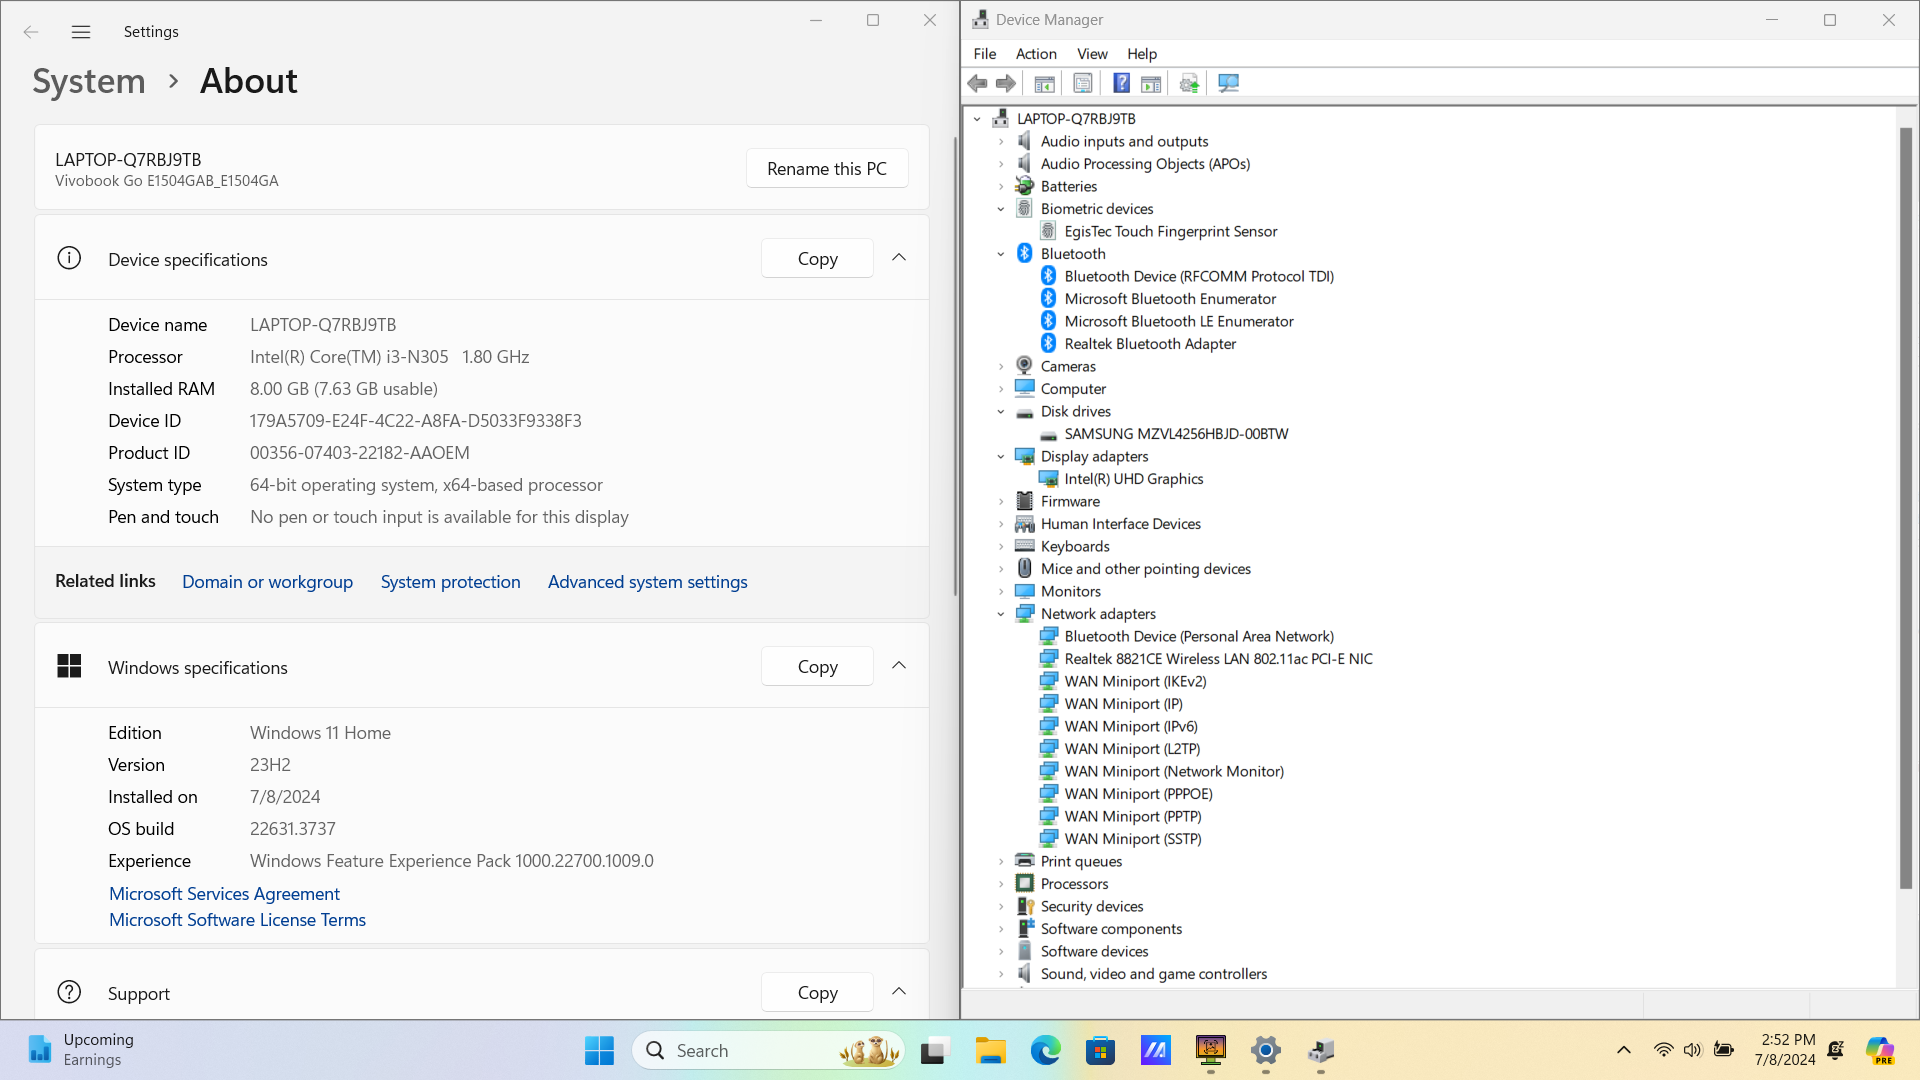Click the Wi-Fi network tray icon
Screen dimensions: 1920x1080
pyautogui.click(x=1663, y=1050)
